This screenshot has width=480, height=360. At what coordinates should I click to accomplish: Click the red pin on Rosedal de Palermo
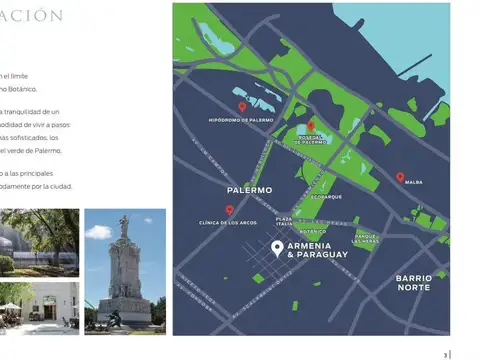pyautogui.click(x=311, y=126)
